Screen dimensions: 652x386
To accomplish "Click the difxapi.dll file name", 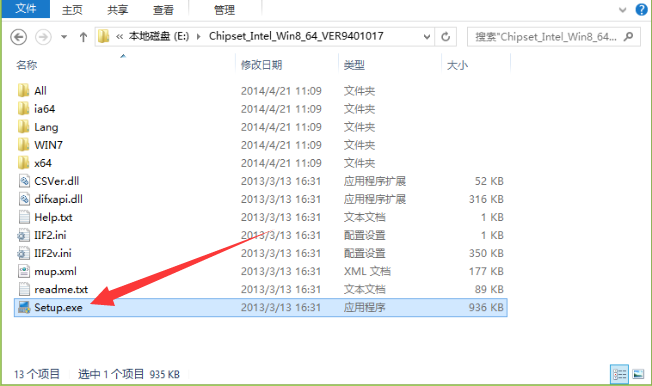I will pyautogui.click(x=58, y=199).
